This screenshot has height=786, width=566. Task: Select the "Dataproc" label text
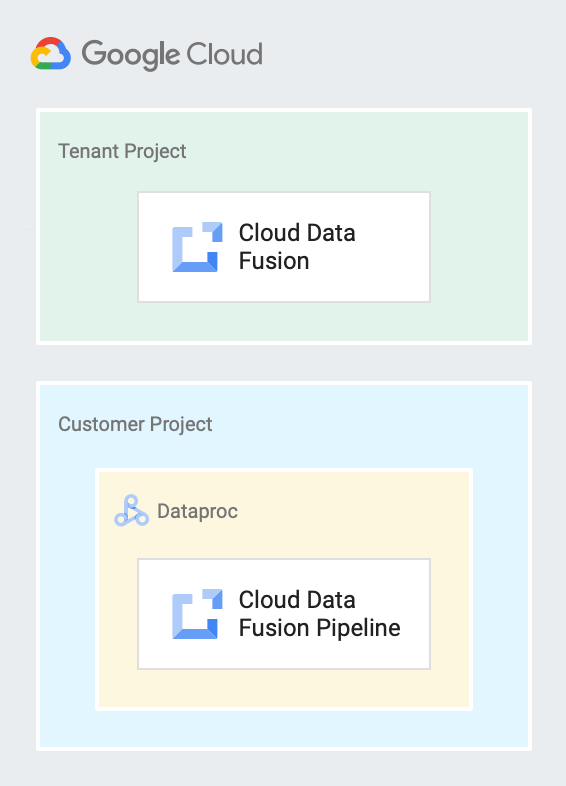(198, 512)
